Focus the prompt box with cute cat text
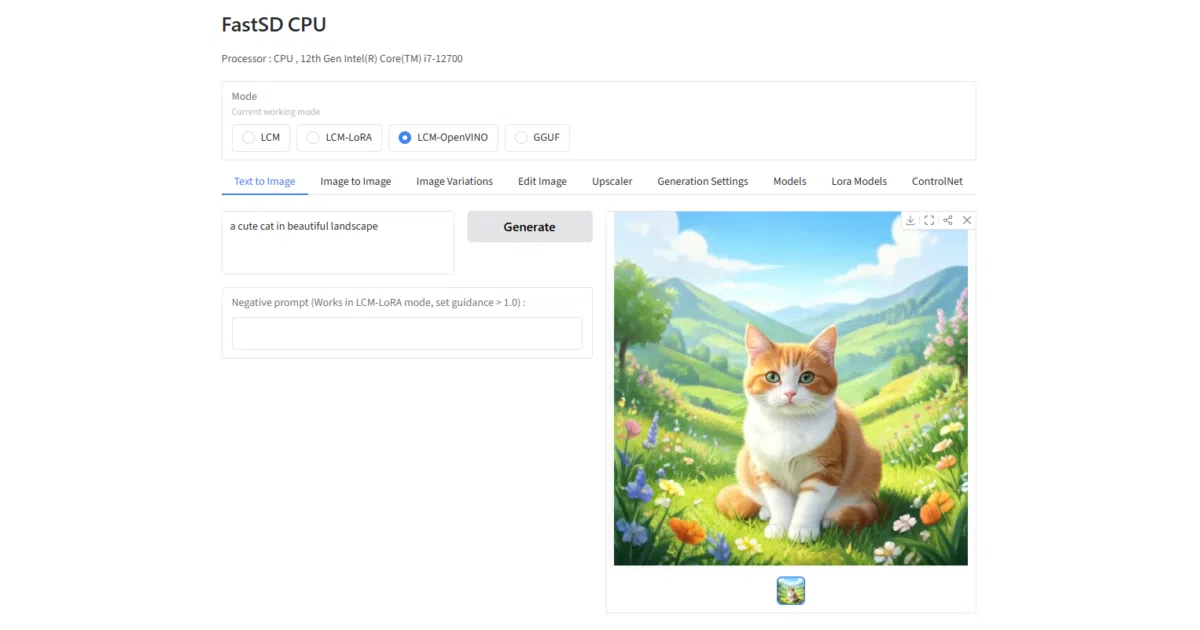1200x630 pixels. tap(338, 242)
